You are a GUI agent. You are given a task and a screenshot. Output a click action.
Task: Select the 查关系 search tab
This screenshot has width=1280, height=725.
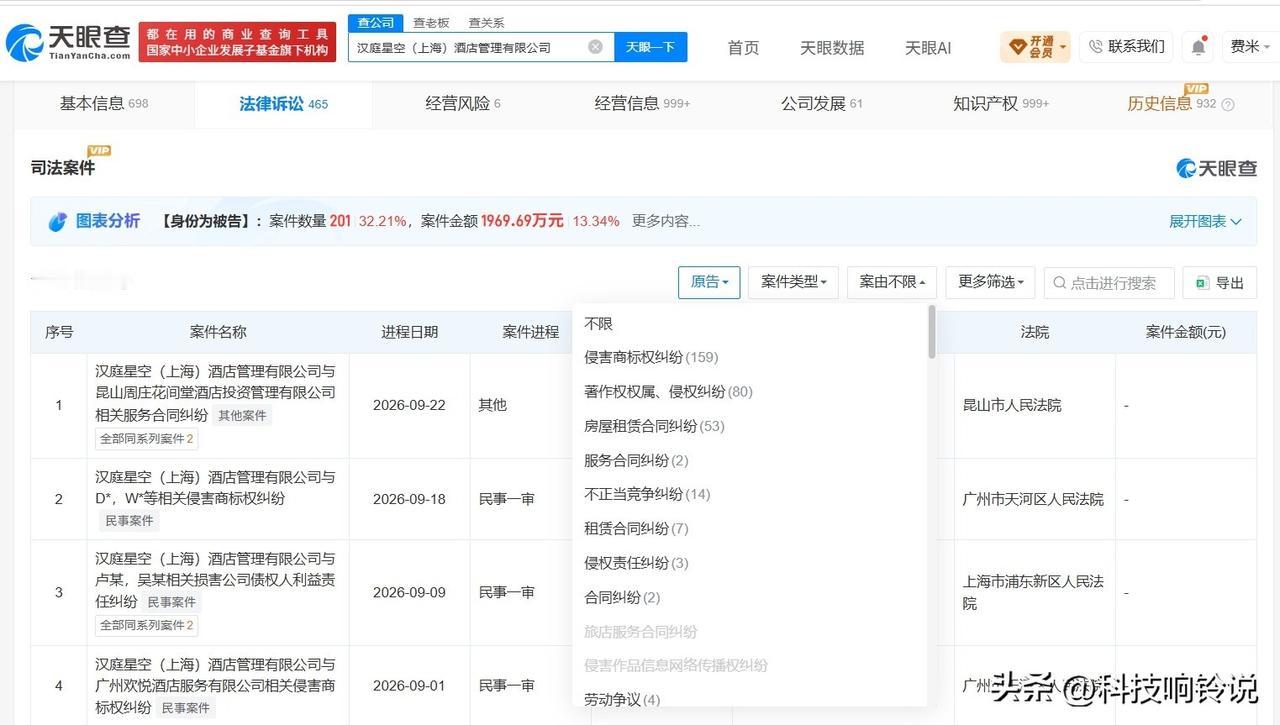[x=486, y=22]
